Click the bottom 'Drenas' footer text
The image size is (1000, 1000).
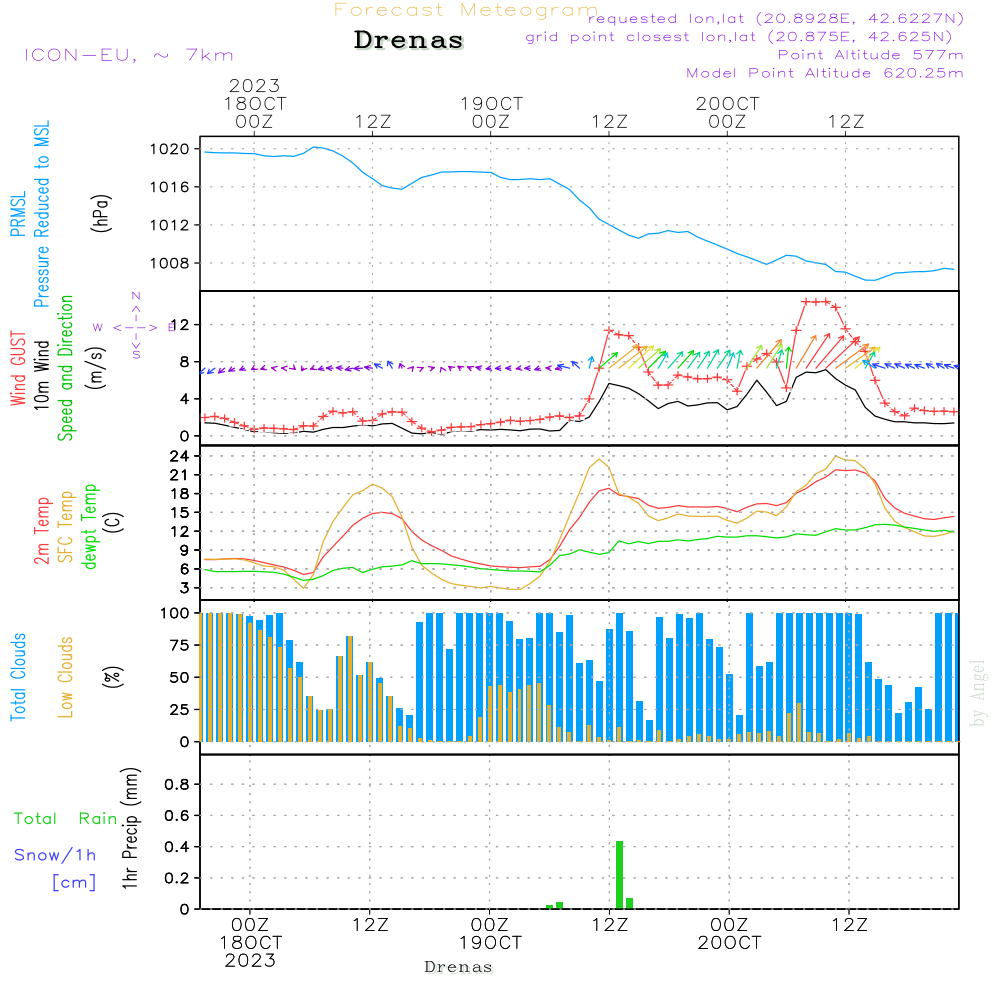pos(459,967)
